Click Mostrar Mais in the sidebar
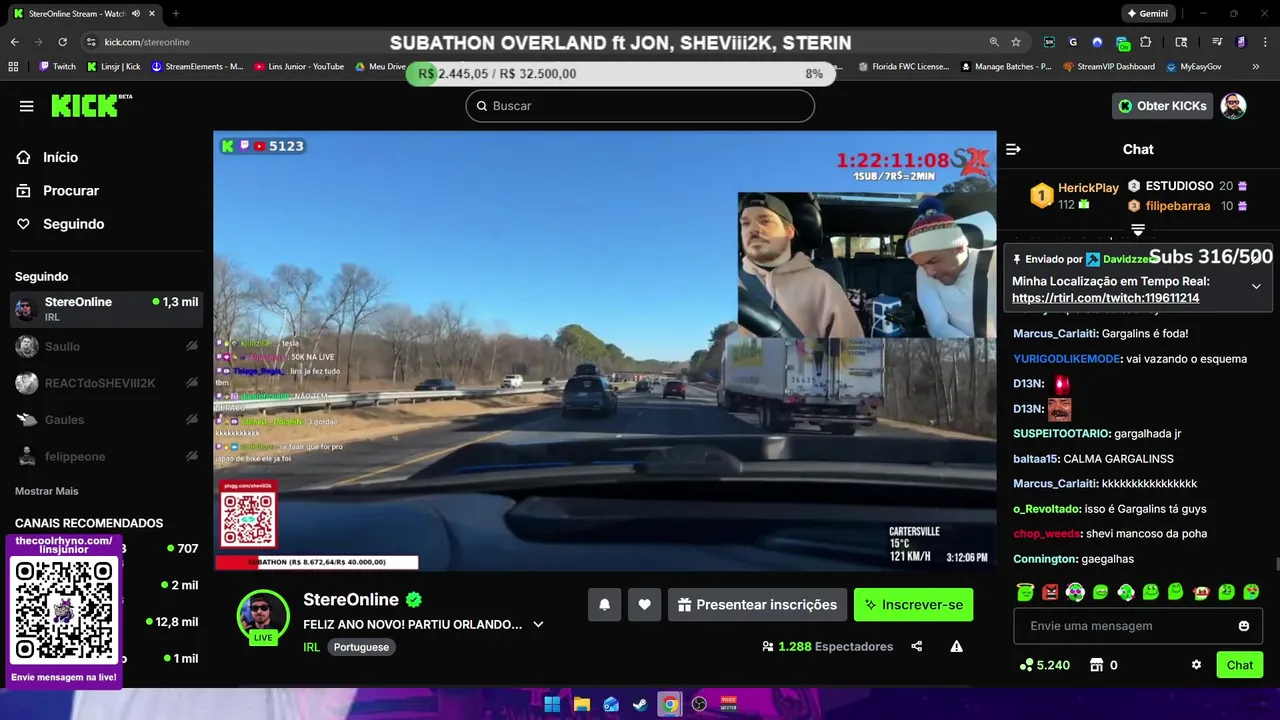 (47, 491)
